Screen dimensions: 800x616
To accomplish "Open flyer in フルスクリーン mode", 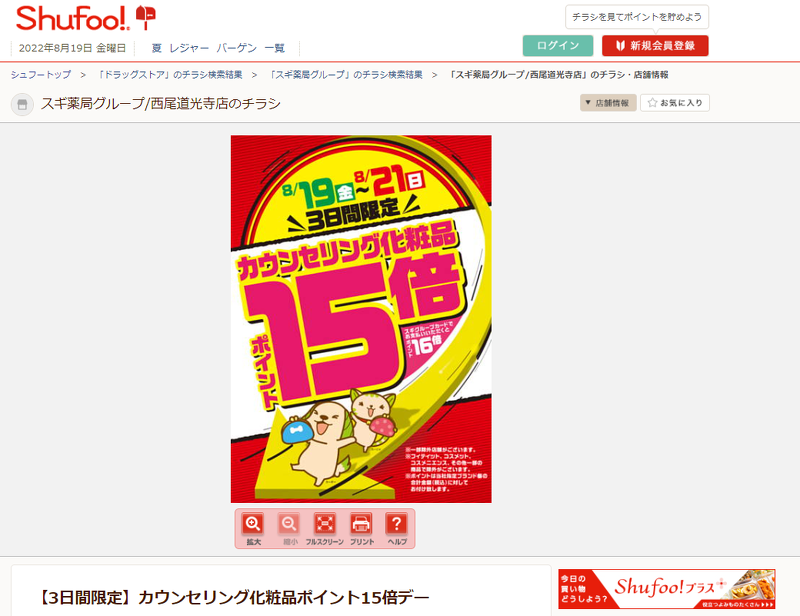I will (324, 529).
